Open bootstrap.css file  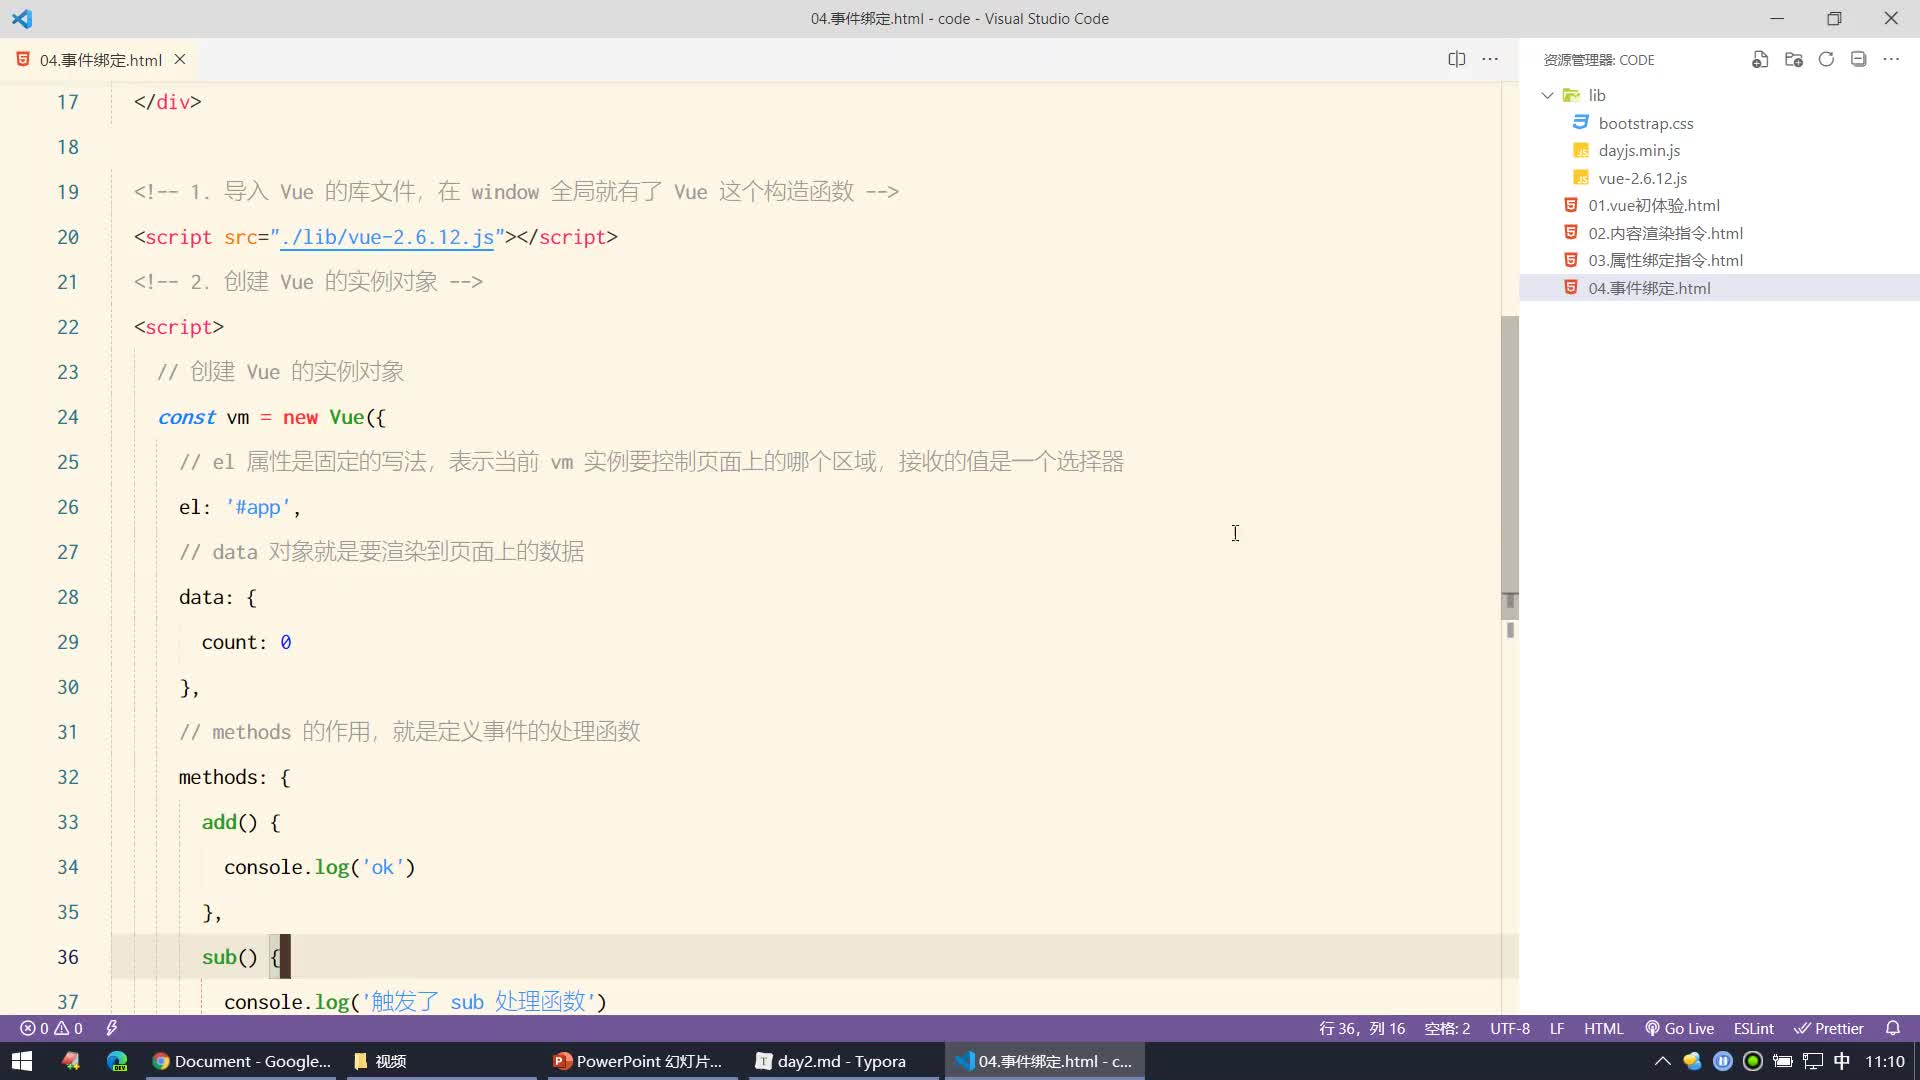tap(1646, 123)
